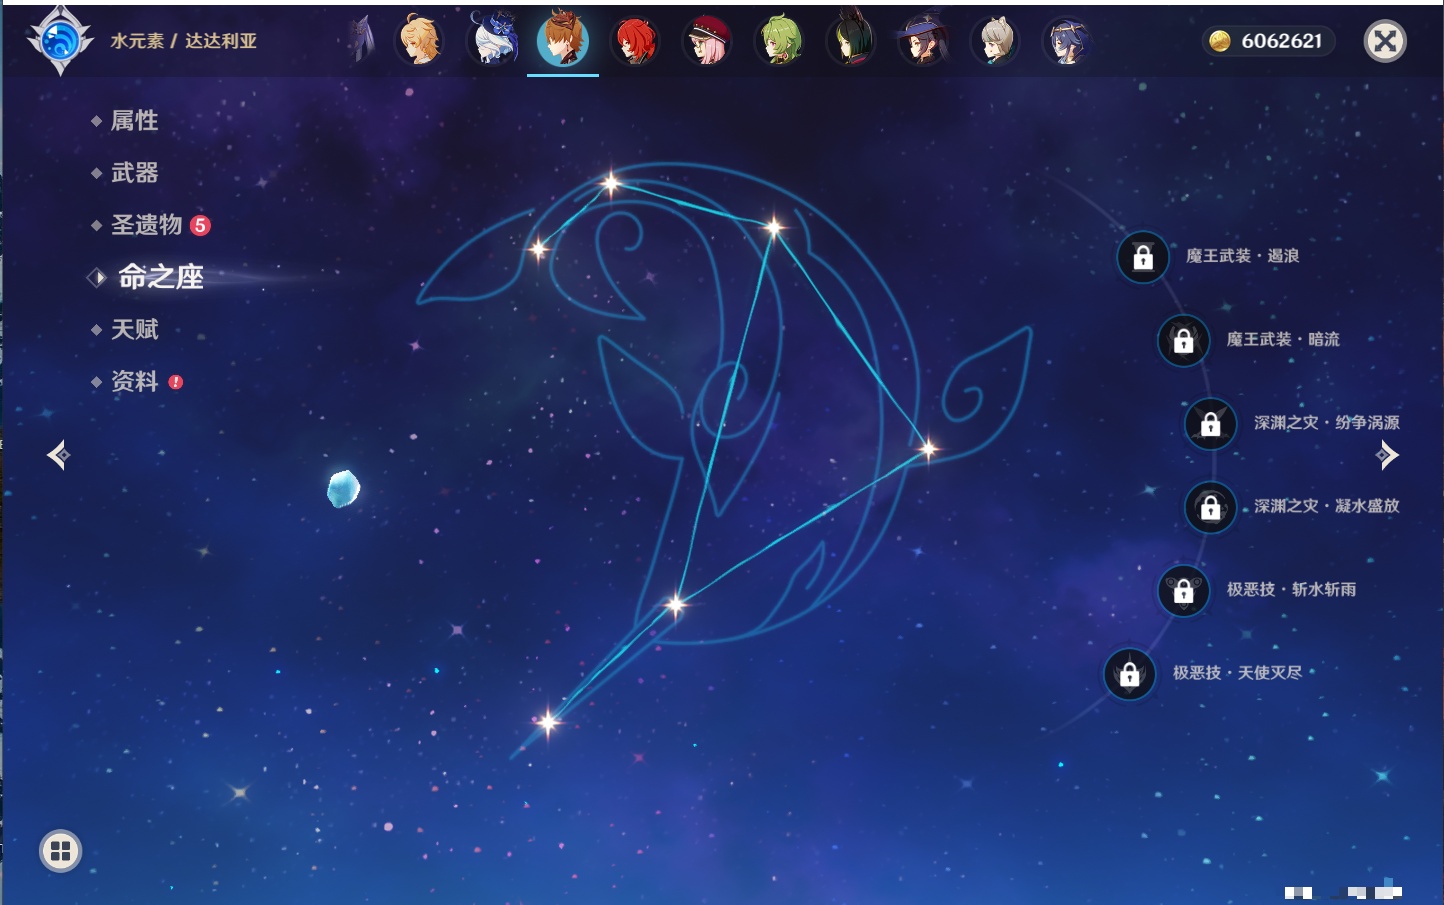Screen dimensions: 1444x905
Task: Switch to Furina's white-haired avatar
Action: pos(492,40)
